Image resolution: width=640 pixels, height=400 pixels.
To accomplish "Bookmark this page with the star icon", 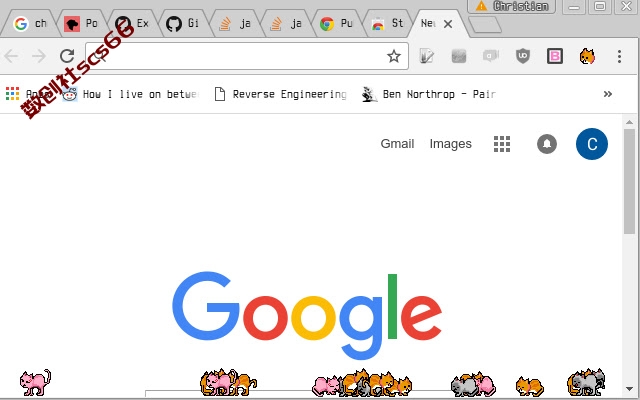I will (x=393, y=56).
